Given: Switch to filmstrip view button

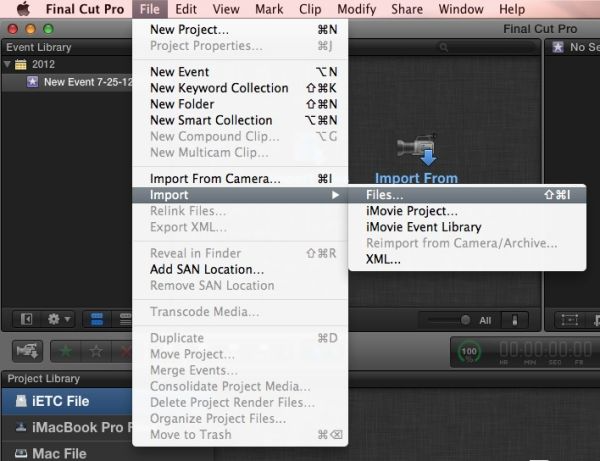Looking at the screenshot, I should [97, 319].
